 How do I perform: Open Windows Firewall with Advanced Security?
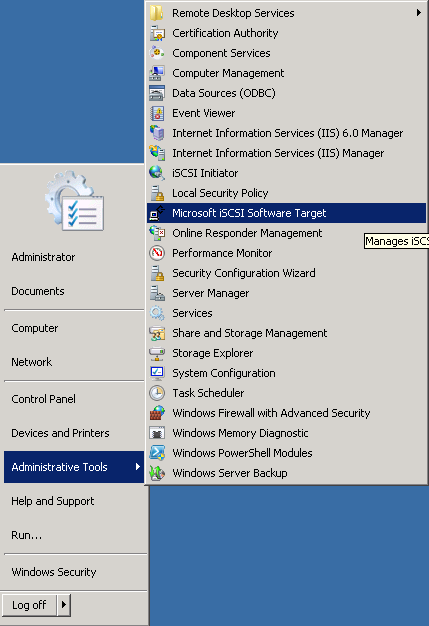[286, 413]
